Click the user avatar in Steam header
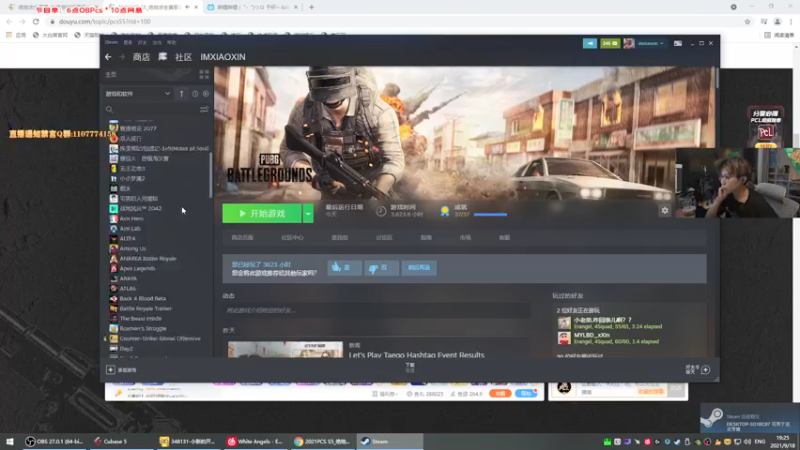800x450 pixels. pyautogui.click(x=629, y=43)
